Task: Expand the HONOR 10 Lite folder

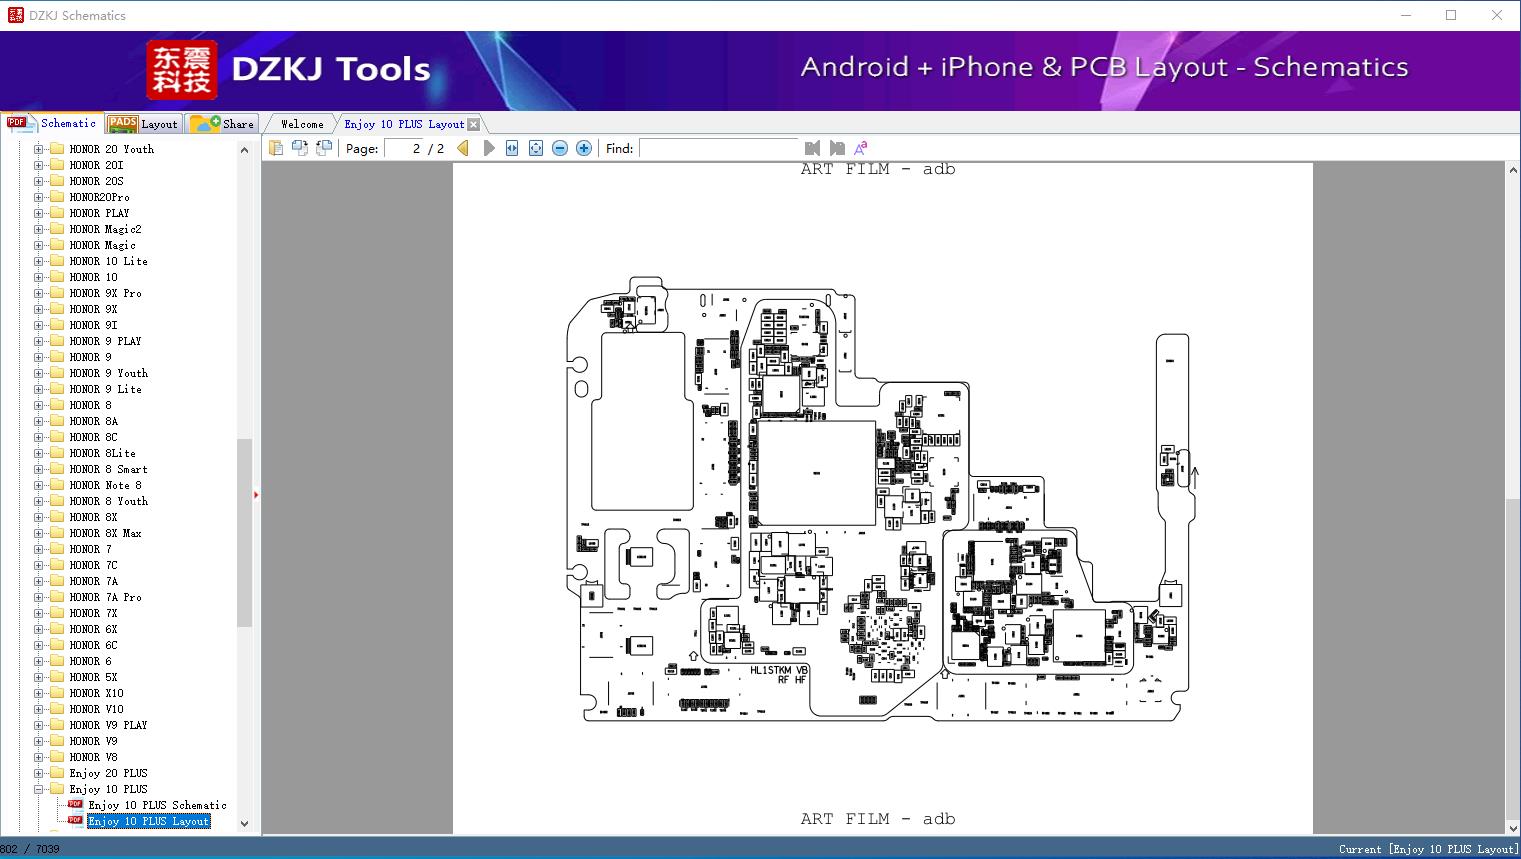Action: coord(39,261)
